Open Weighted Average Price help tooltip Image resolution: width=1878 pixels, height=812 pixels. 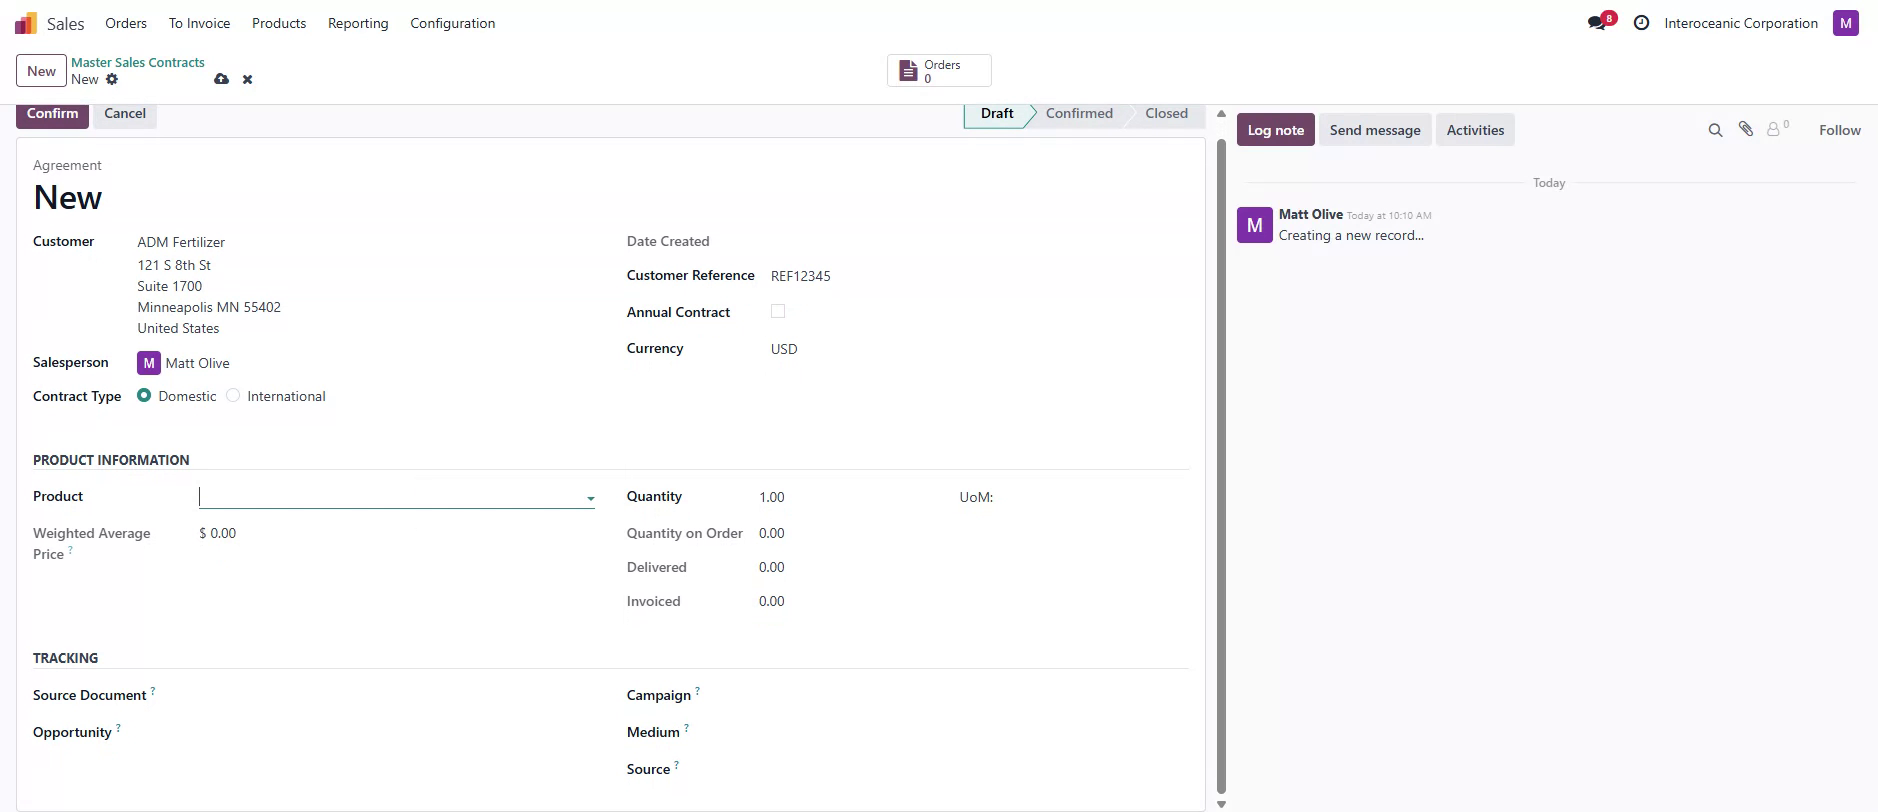pyautogui.click(x=70, y=550)
